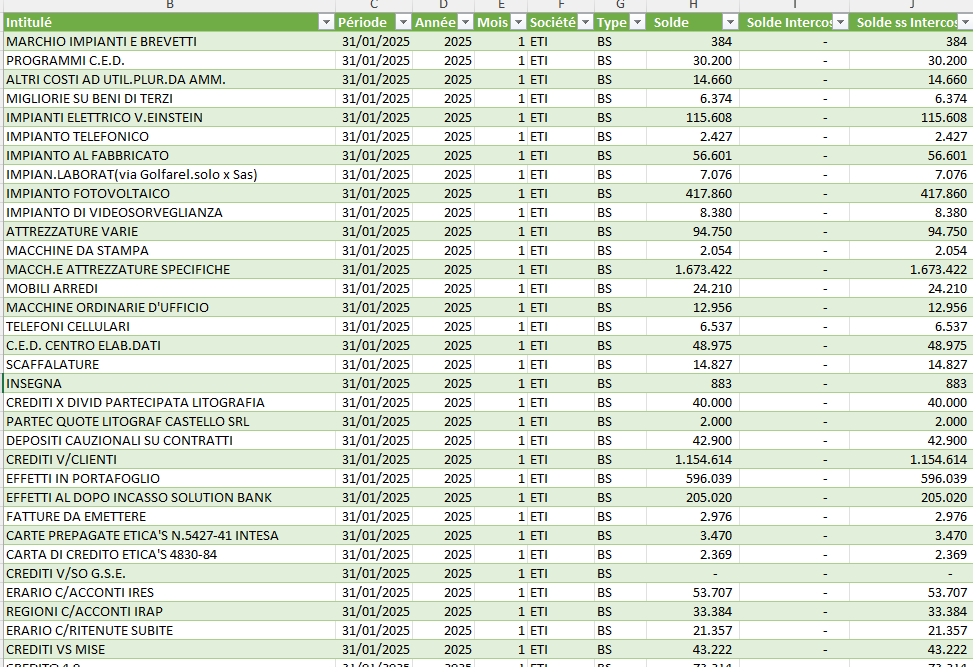Click Solde value 1.673.422 in column H
Image resolution: width=973 pixels, height=667 pixels.
[x=704, y=270]
